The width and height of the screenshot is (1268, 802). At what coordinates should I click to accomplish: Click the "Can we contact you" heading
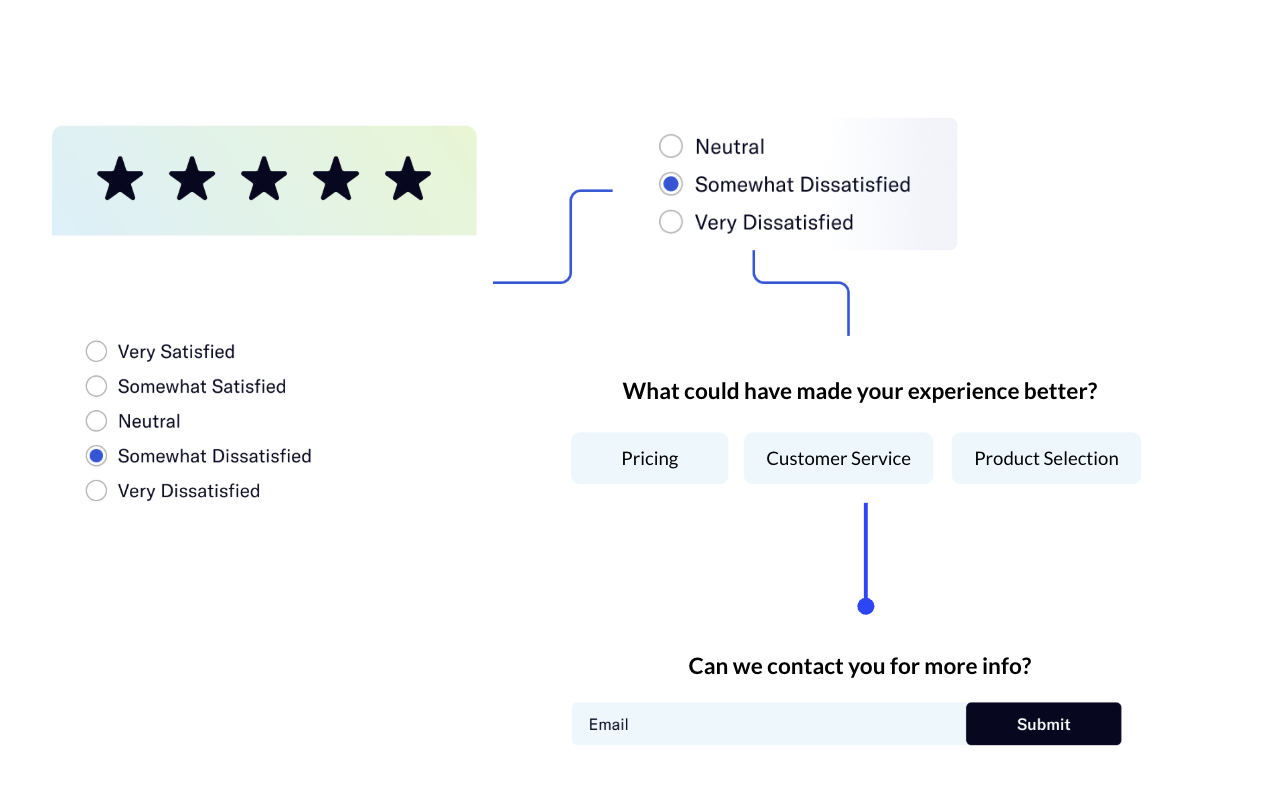coord(860,666)
